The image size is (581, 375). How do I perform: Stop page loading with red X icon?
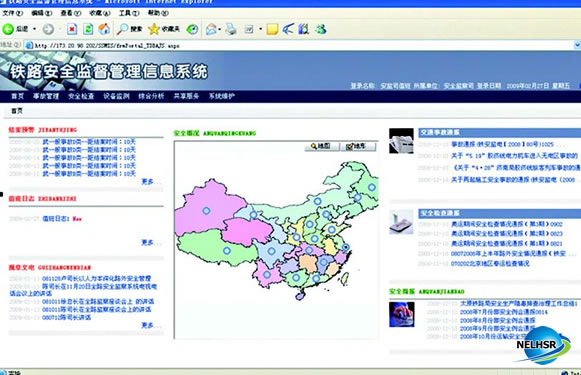coord(72,29)
